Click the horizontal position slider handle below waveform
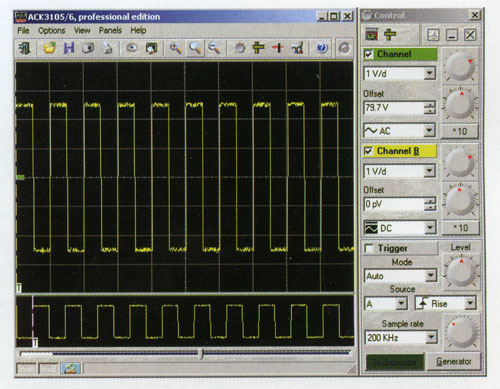 click(x=201, y=353)
